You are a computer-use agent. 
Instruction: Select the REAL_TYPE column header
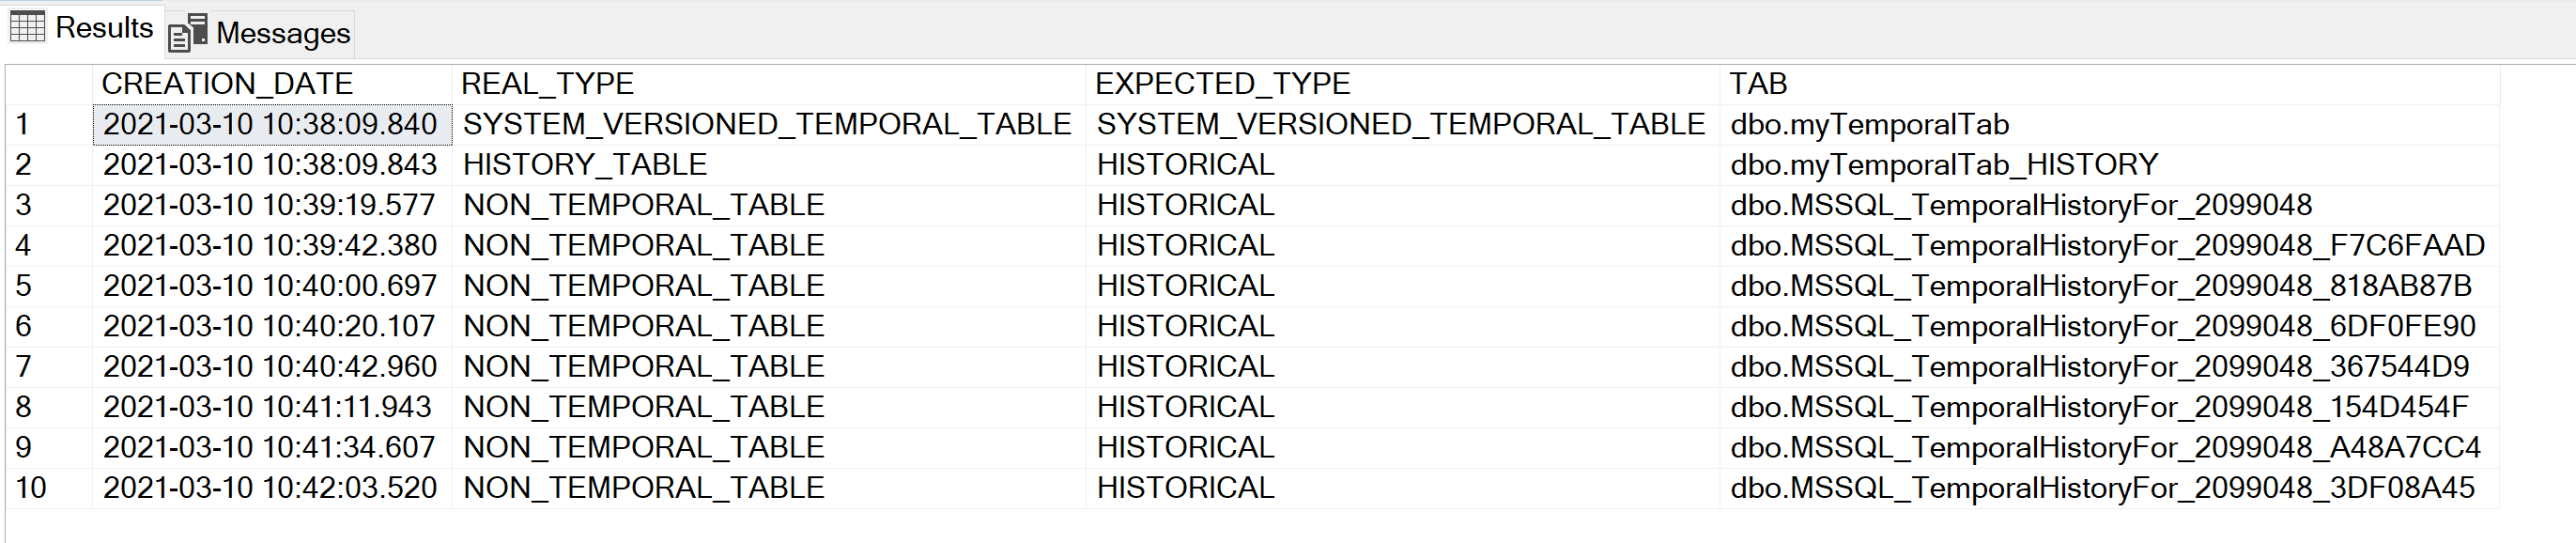pyautogui.click(x=547, y=84)
